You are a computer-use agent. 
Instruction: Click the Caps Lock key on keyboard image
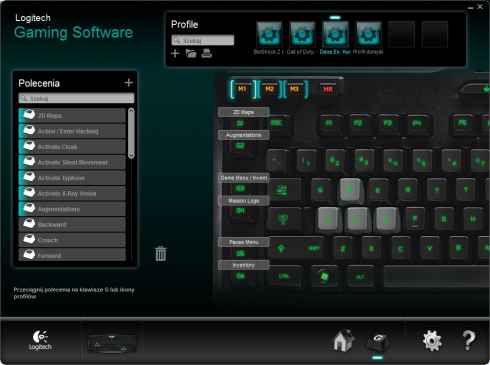point(285,219)
